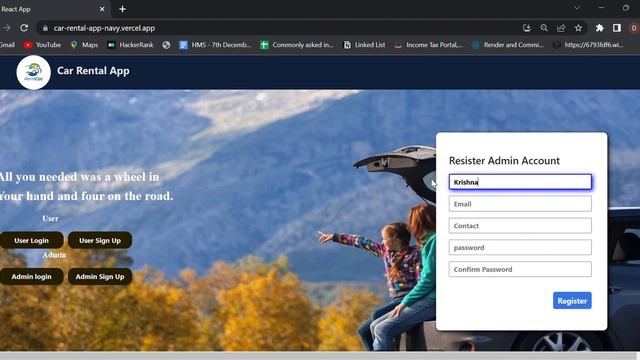This screenshot has width=640, height=360.
Task: Click the Contact input field
Action: 520,225
